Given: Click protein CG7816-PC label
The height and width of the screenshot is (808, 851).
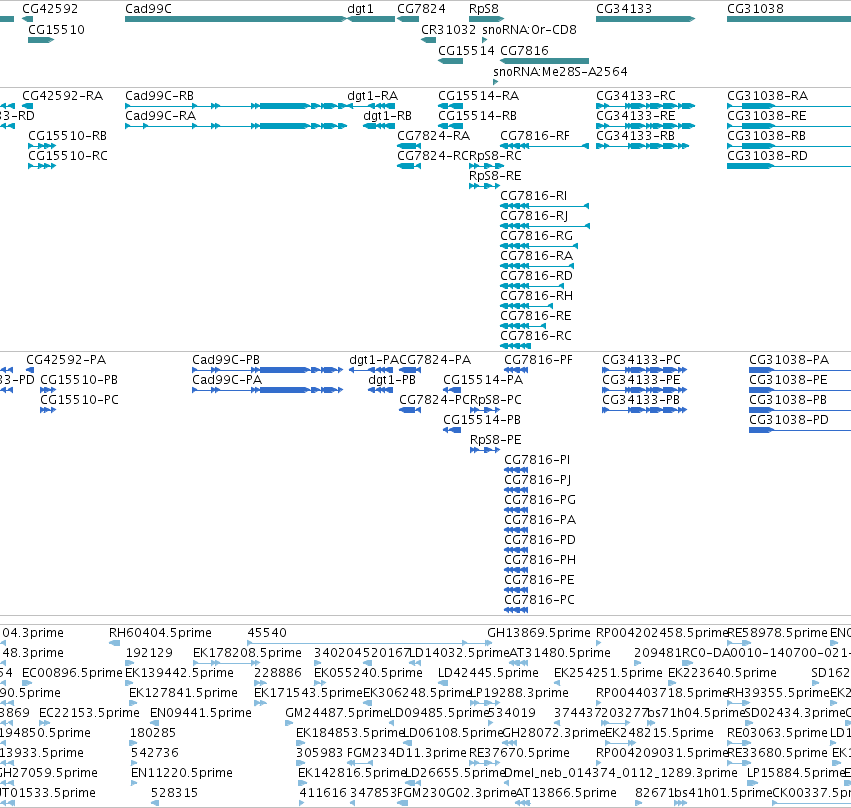Looking at the screenshot, I should click(539, 600).
